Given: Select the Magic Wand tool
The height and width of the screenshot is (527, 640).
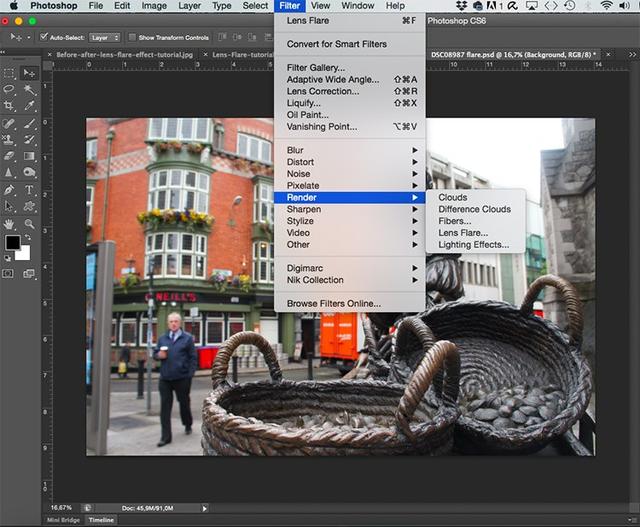Looking at the screenshot, I should 29,90.
